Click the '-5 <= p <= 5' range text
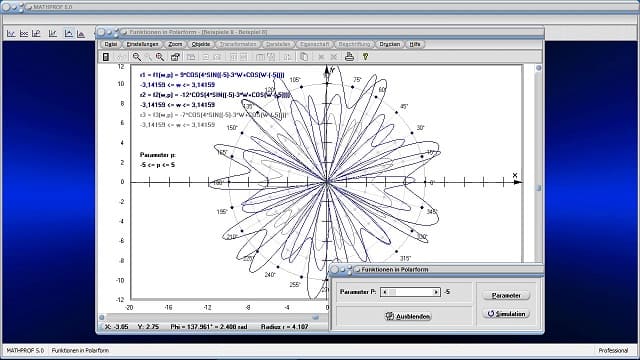The height and width of the screenshot is (360, 640). [x=157, y=165]
